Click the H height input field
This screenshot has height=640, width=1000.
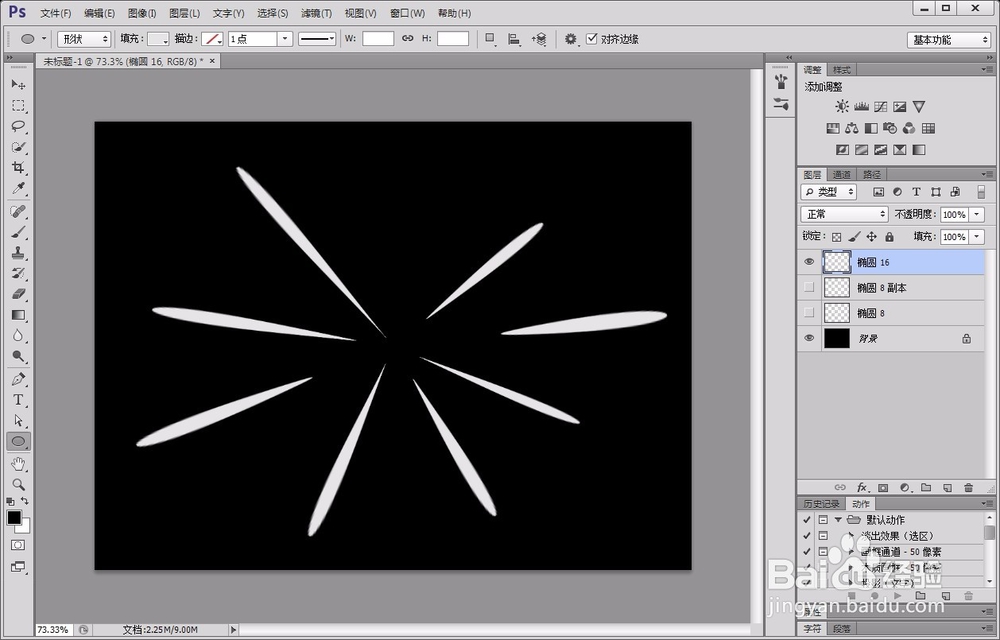pyautogui.click(x=453, y=39)
